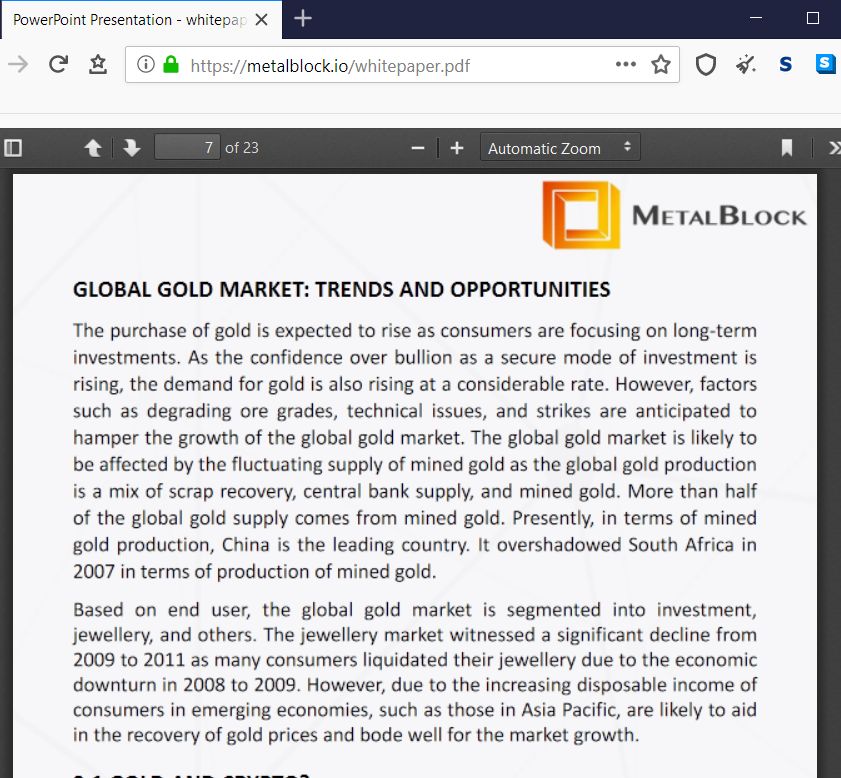Image resolution: width=841 pixels, height=778 pixels.
Task: Click the page number field showing 7
Action: 187,147
